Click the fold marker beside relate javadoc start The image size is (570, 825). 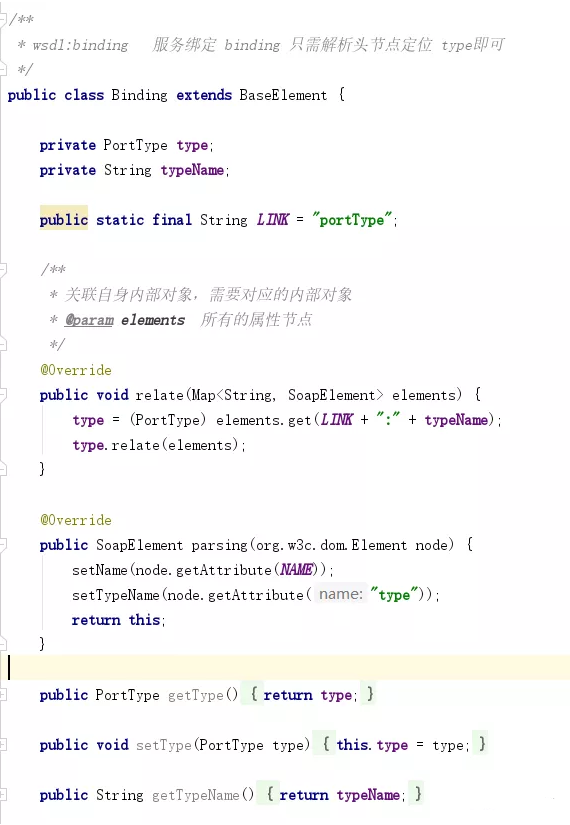[x=3, y=269]
